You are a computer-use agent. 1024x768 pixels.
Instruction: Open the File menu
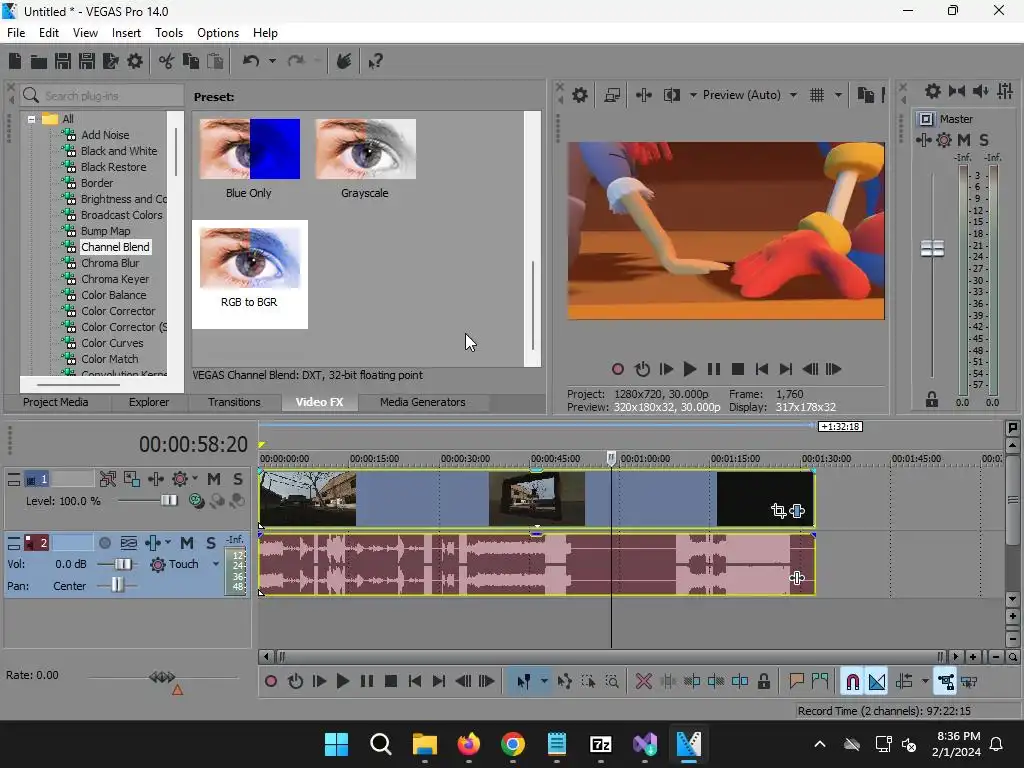pos(16,33)
